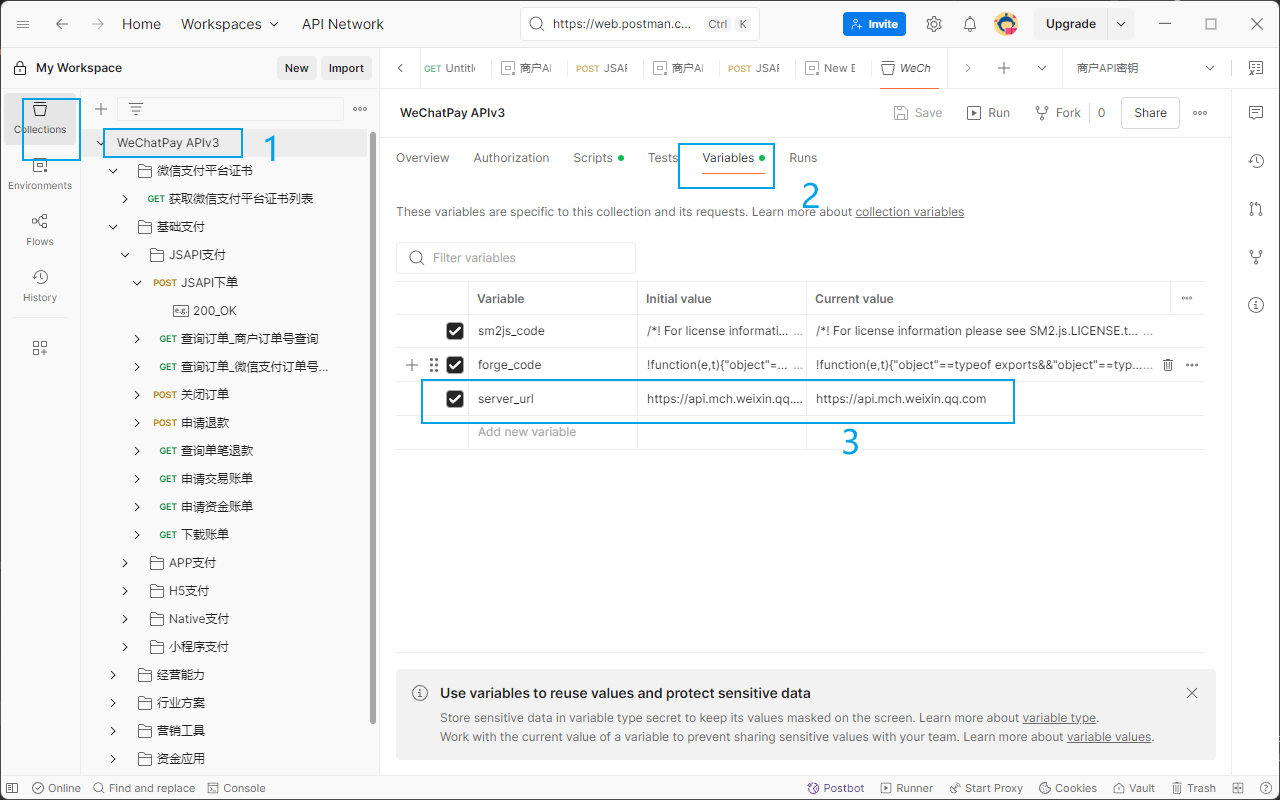
Task: Expand the 营销工具 folder
Action: (113, 731)
